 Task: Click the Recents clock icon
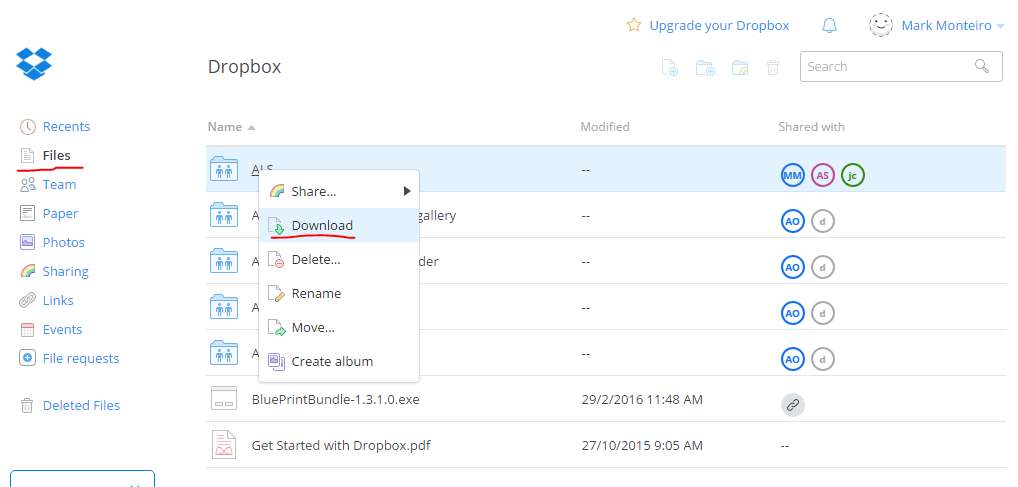click(x=27, y=127)
